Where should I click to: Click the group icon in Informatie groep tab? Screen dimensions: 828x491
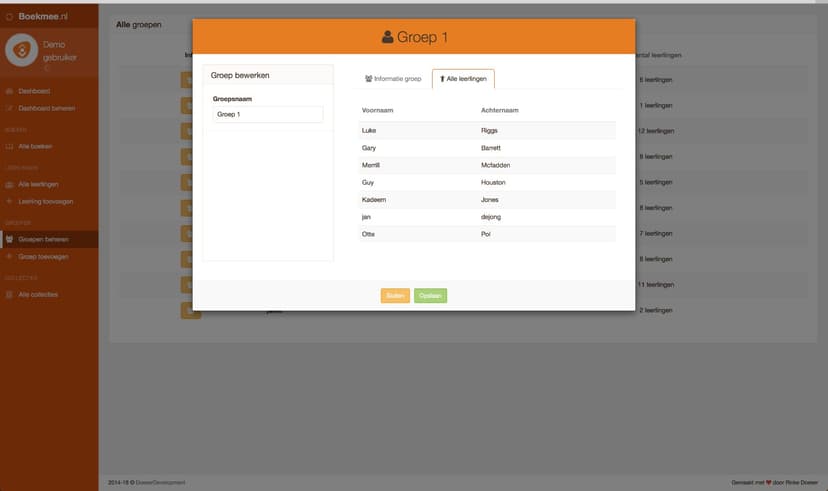(369, 79)
